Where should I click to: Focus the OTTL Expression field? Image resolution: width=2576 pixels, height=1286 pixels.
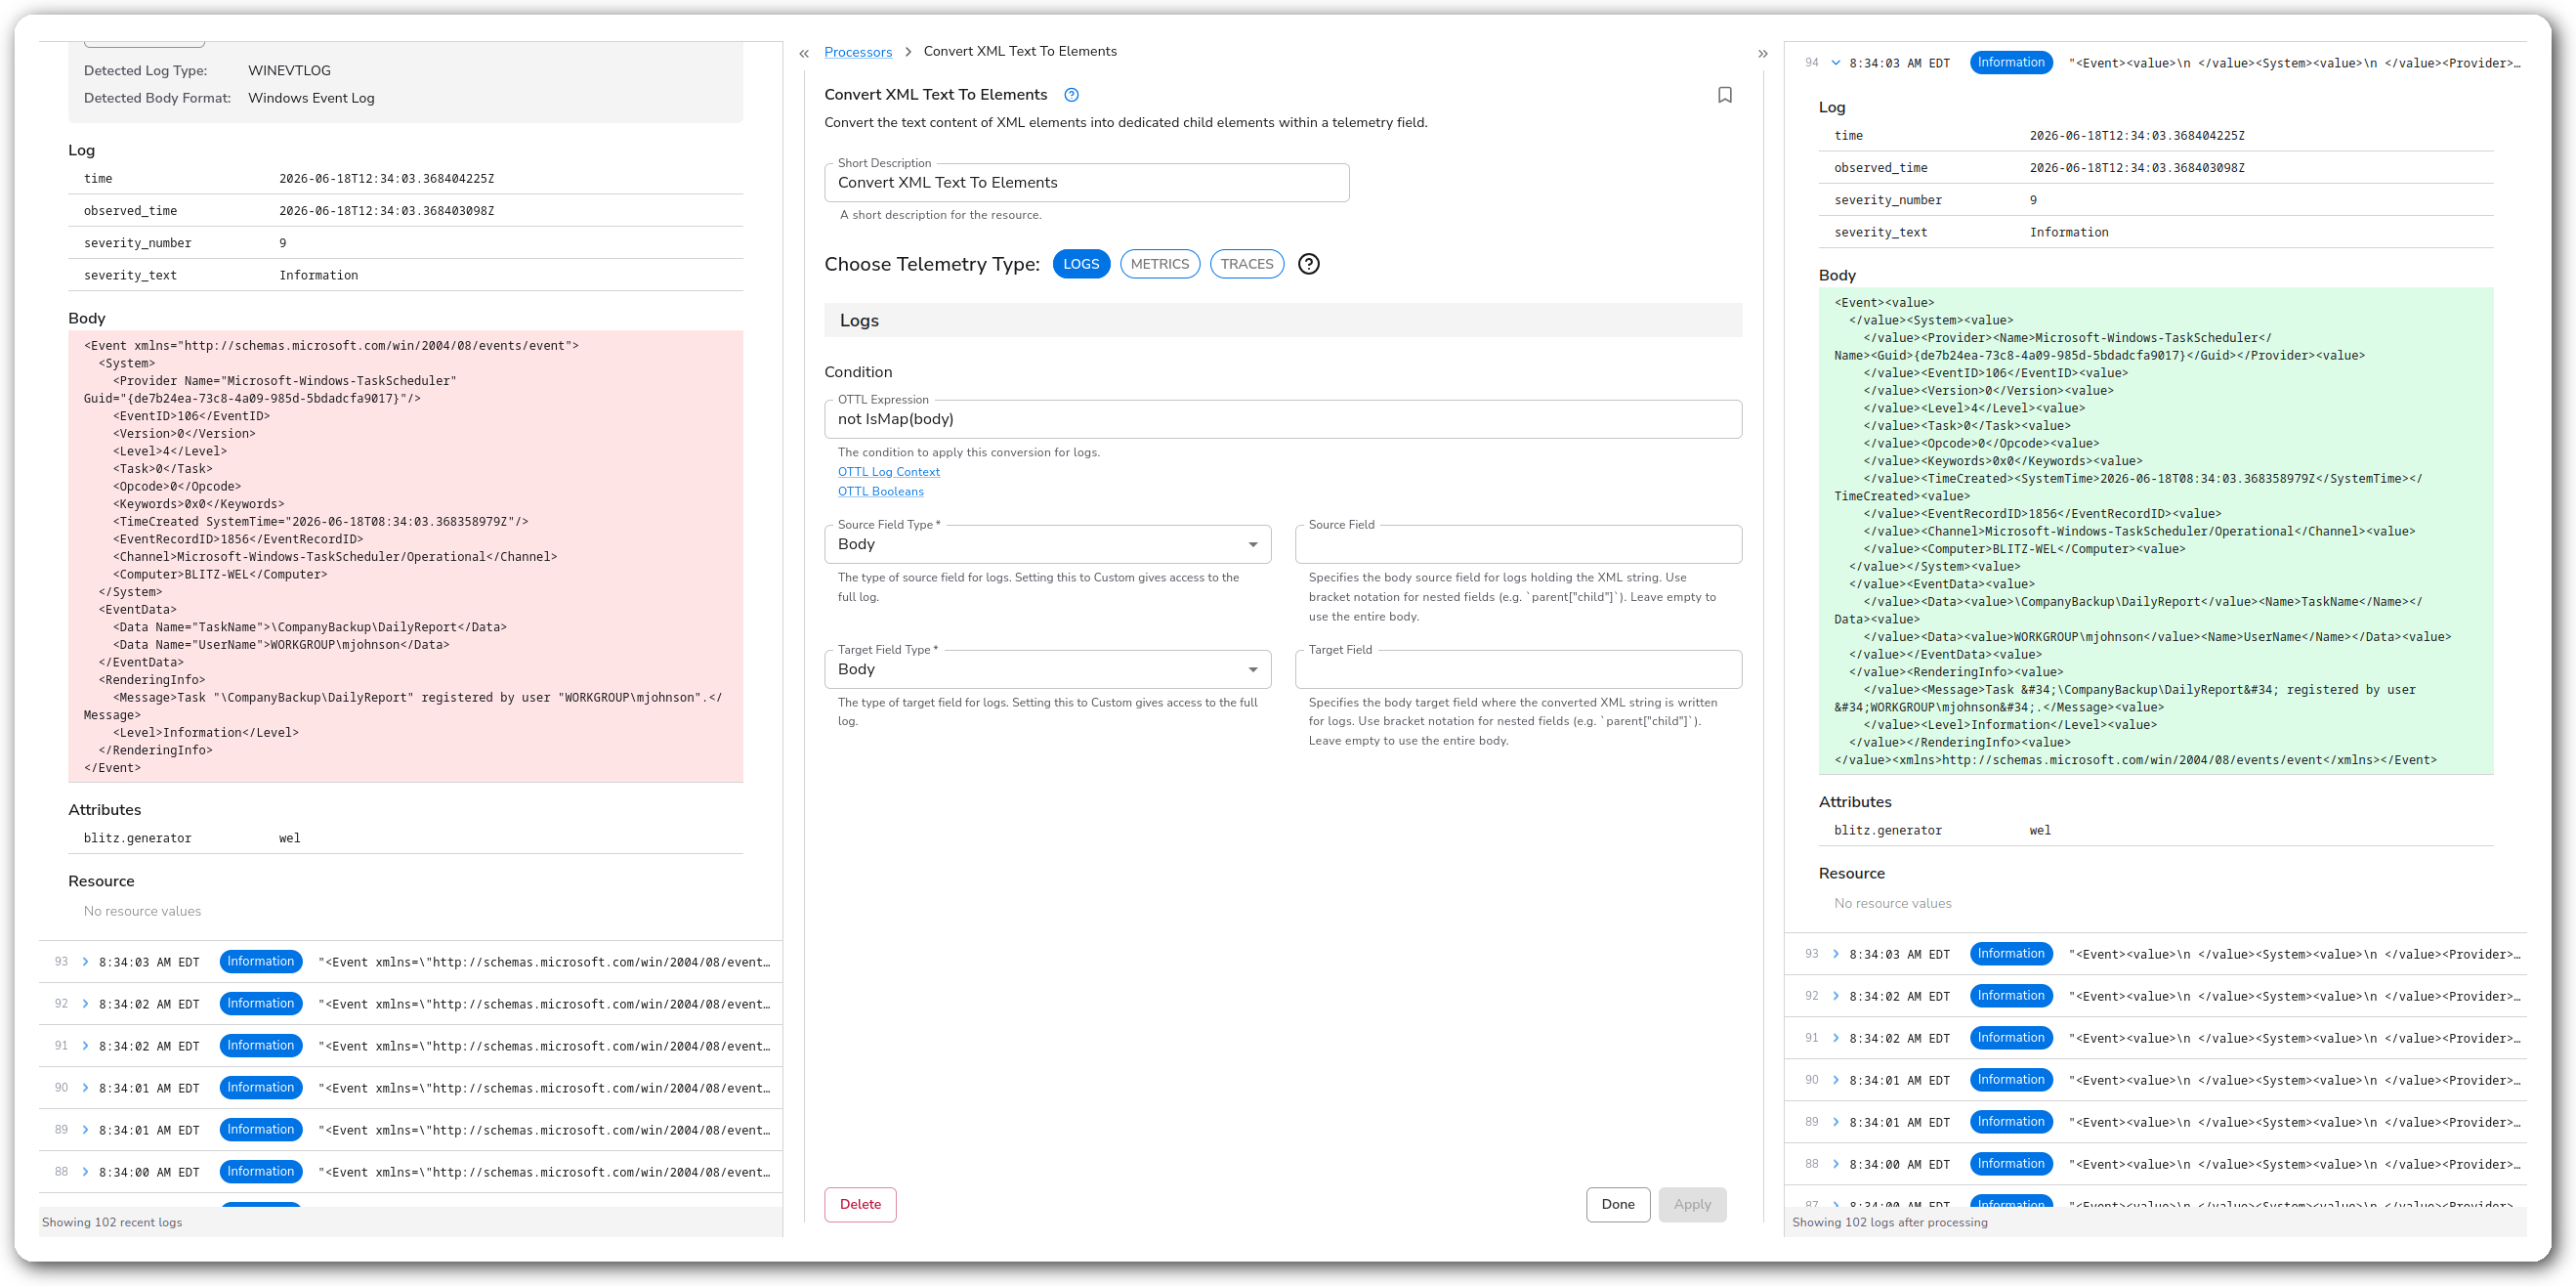point(1282,419)
